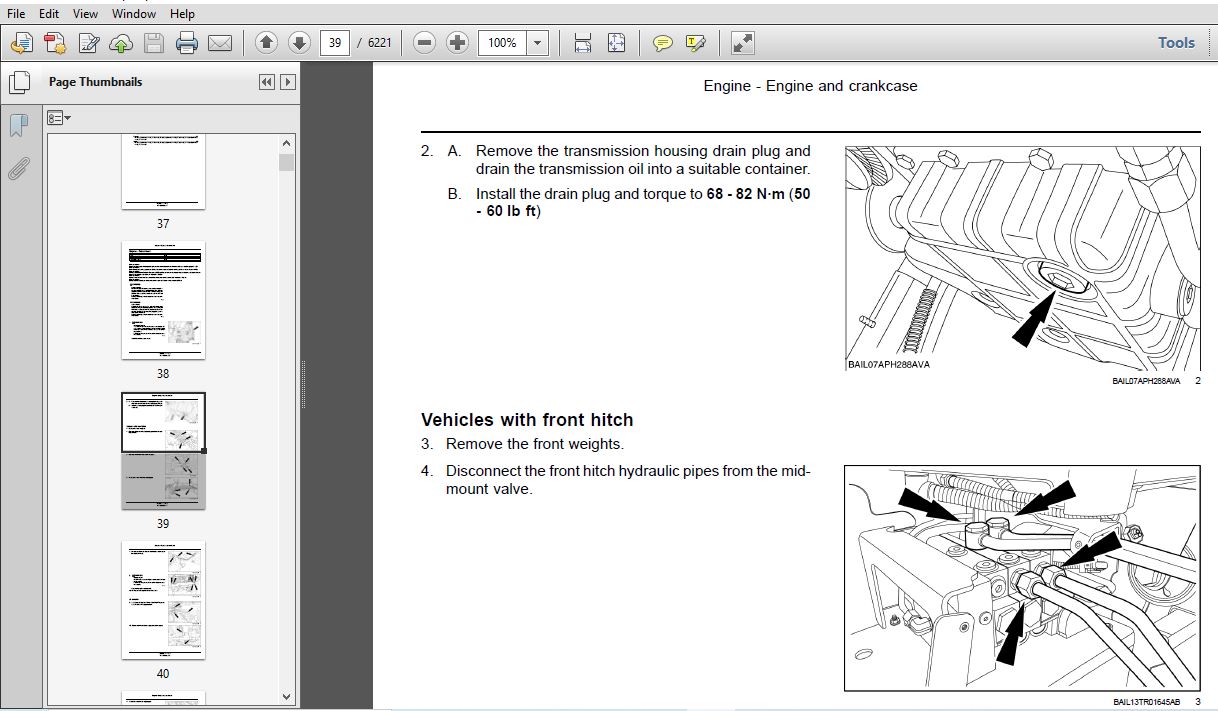This screenshot has width=1218, height=711.
Task: Click the upload to cloud icon
Action: pyautogui.click(x=121, y=43)
